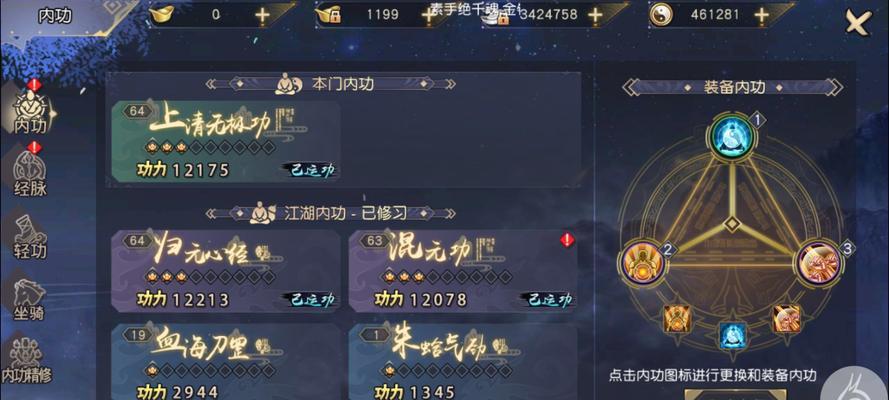Image resolution: width=889 pixels, height=400 pixels.
Task: Select the 轻功 sidebar icon
Action: (31, 237)
